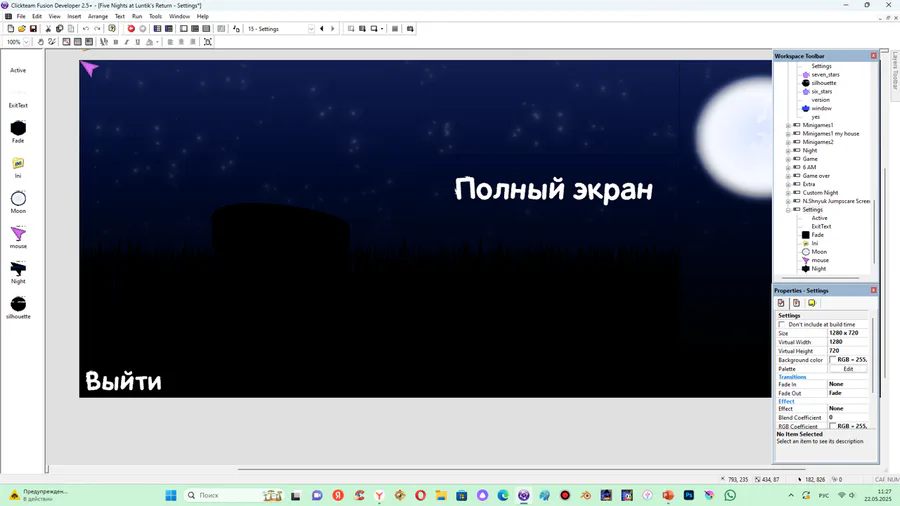Close the Workspace Toolbar panel
The width and height of the screenshot is (900, 506).
pyautogui.click(x=874, y=56)
